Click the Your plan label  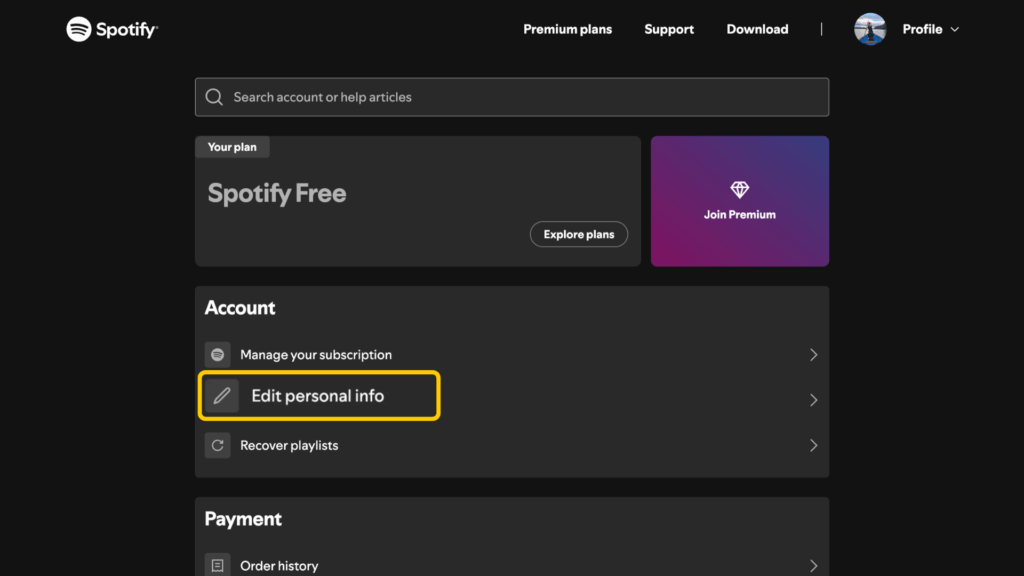(x=232, y=147)
